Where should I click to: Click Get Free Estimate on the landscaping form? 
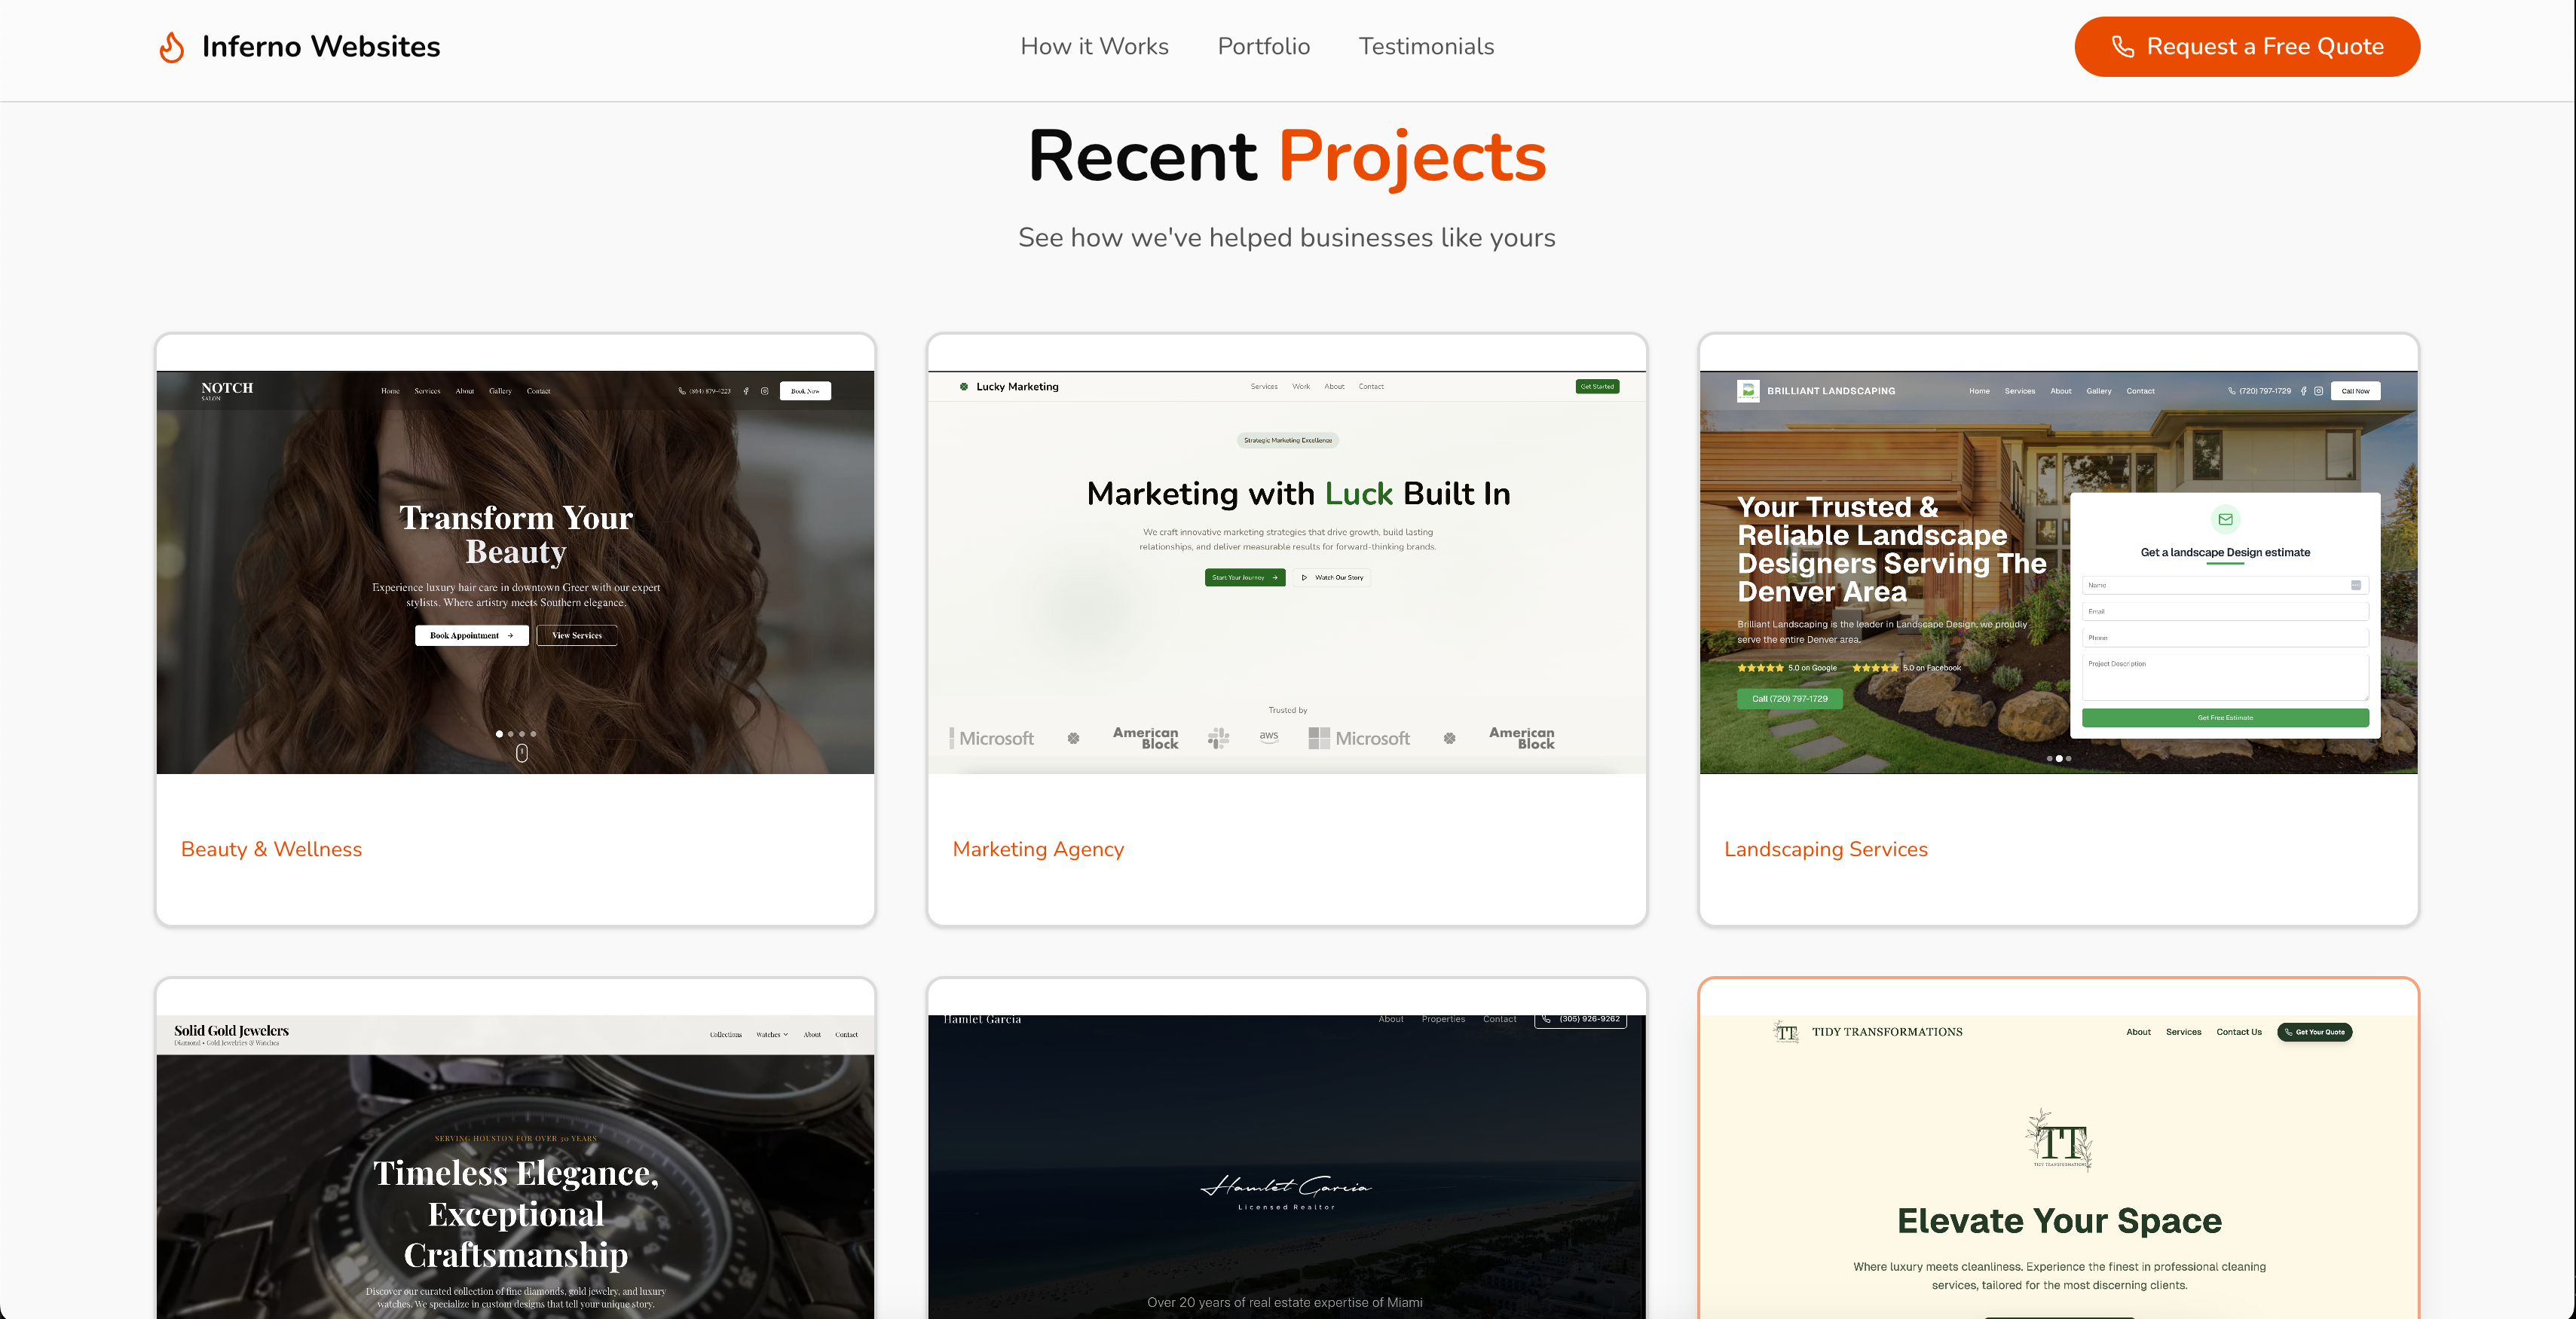[2225, 717]
